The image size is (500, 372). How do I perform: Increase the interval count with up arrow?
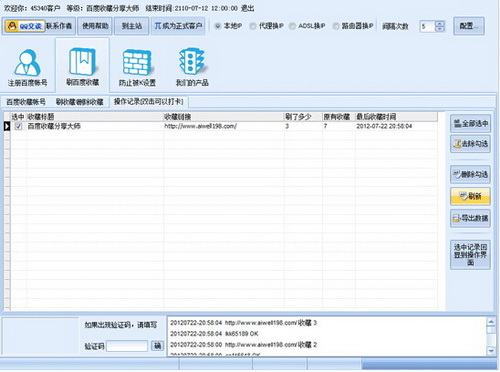(x=440, y=24)
